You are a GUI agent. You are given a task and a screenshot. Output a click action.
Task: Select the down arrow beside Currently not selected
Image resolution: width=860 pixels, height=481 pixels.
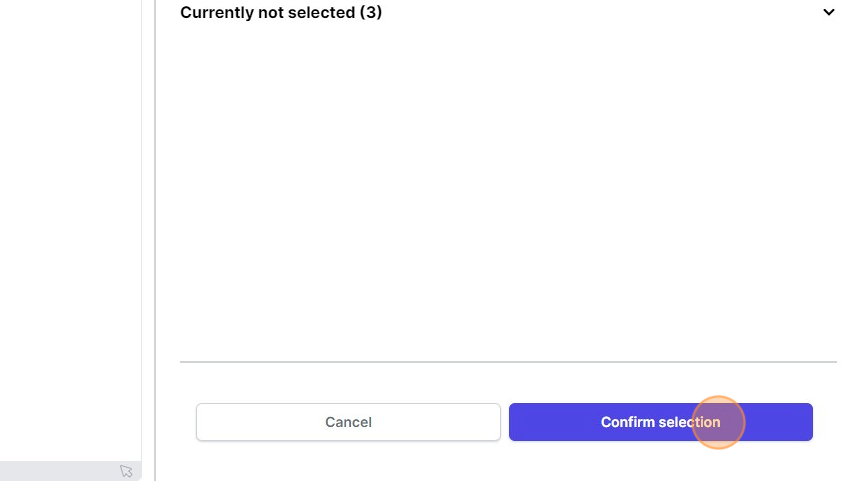[828, 13]
